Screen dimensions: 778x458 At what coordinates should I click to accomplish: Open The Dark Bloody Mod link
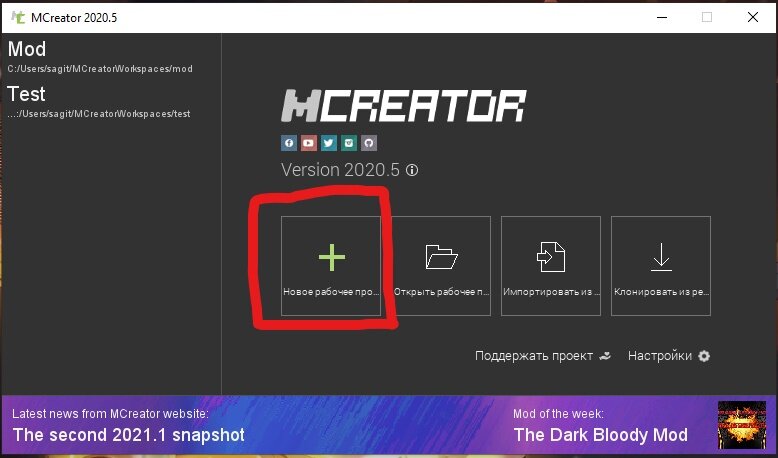600,435
